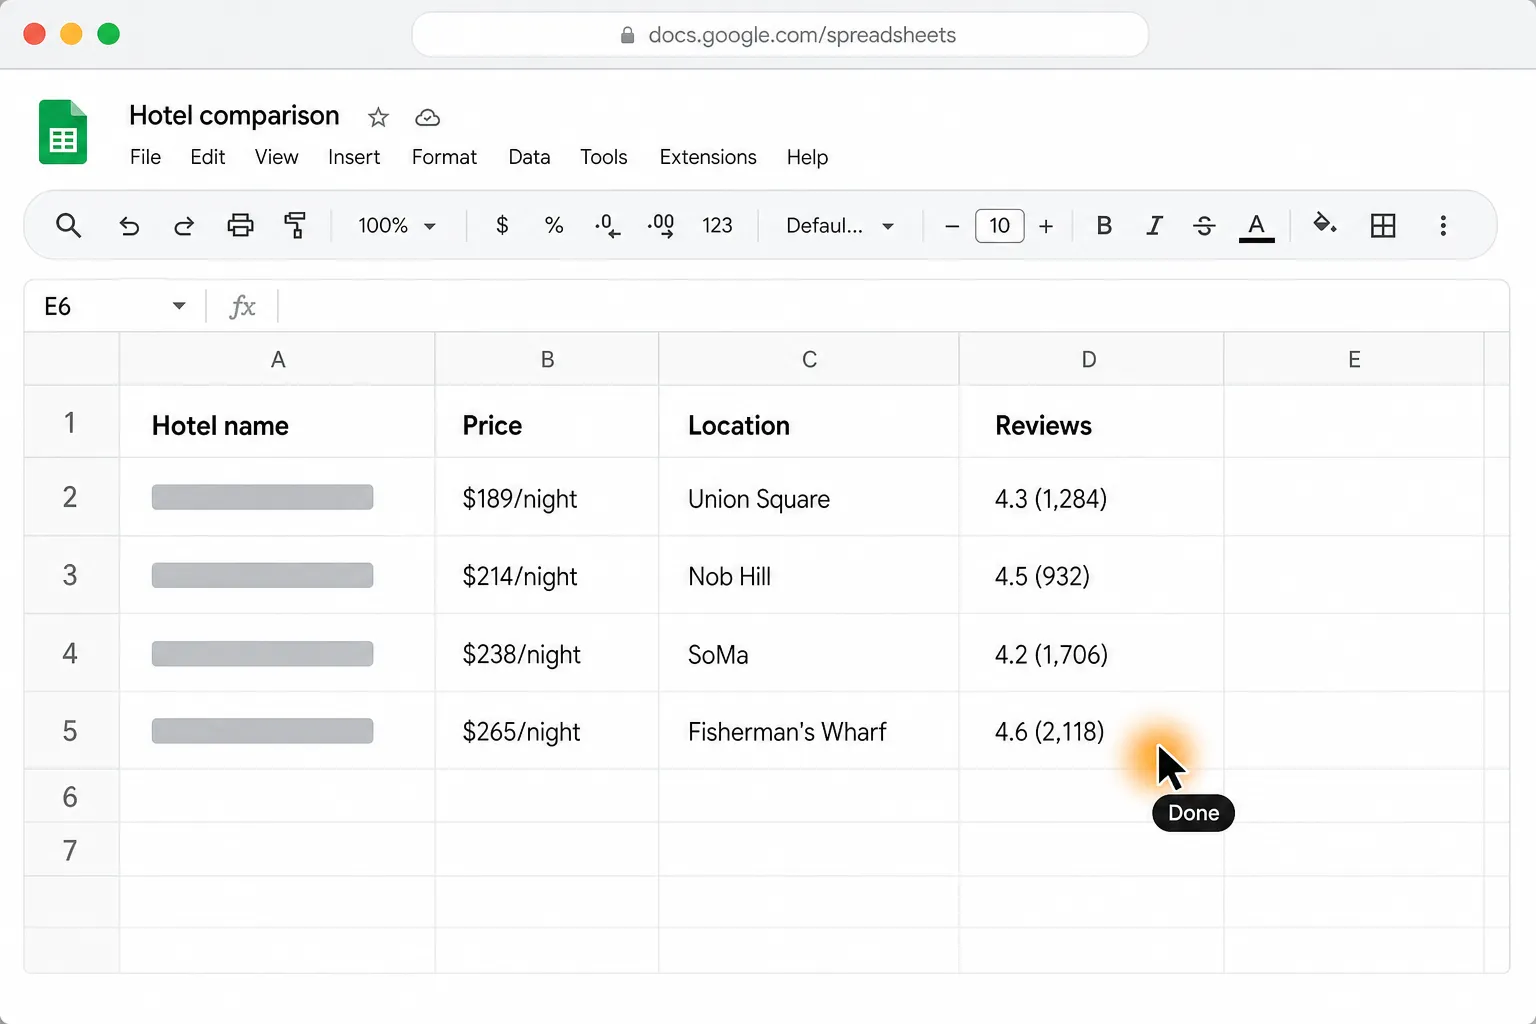Open the Insert menu

[354, 157]
